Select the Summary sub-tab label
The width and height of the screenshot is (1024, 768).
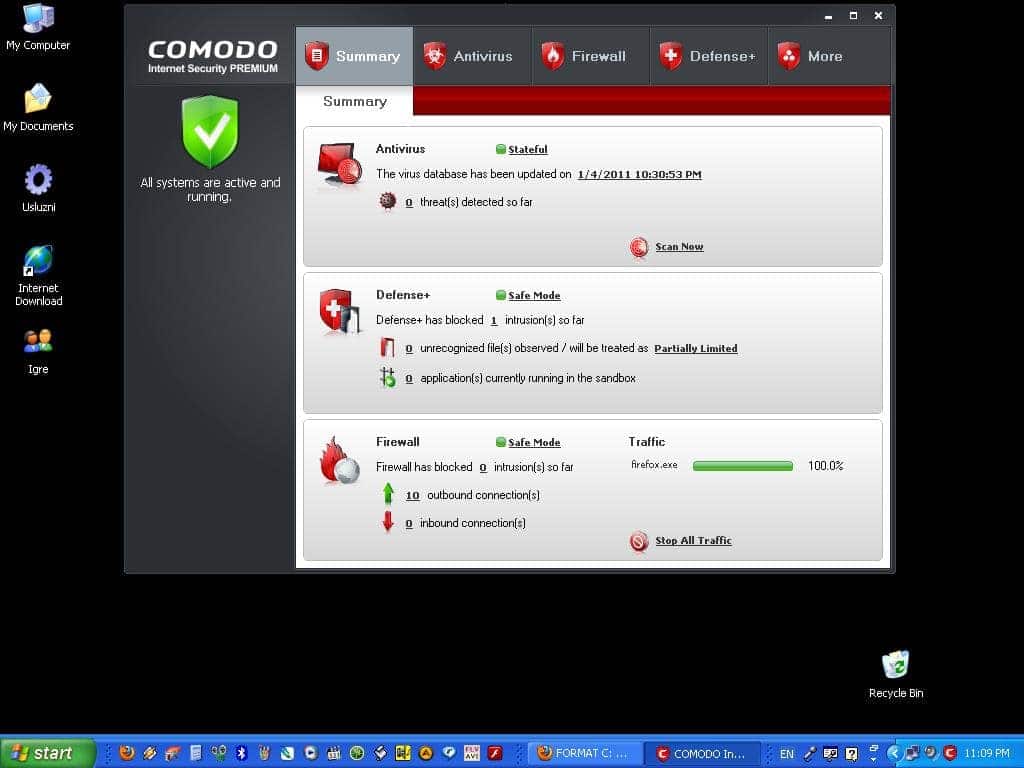(x=355, y=101)
